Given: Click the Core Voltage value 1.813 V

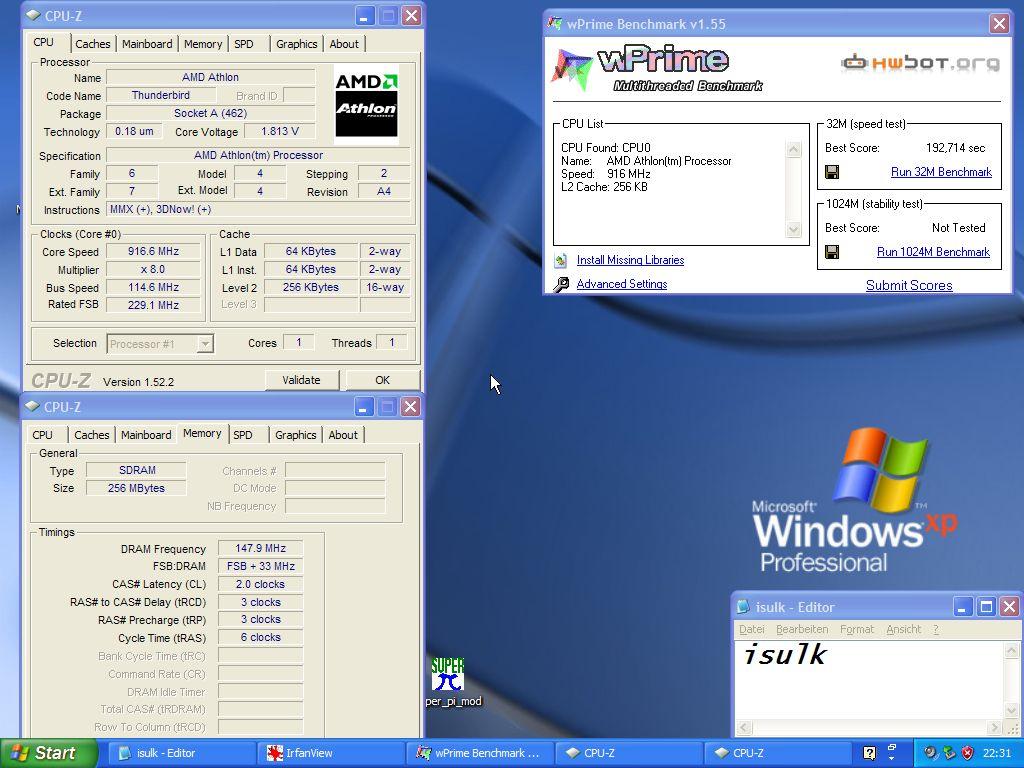Looking at the screenshot, I should [280, 131].
